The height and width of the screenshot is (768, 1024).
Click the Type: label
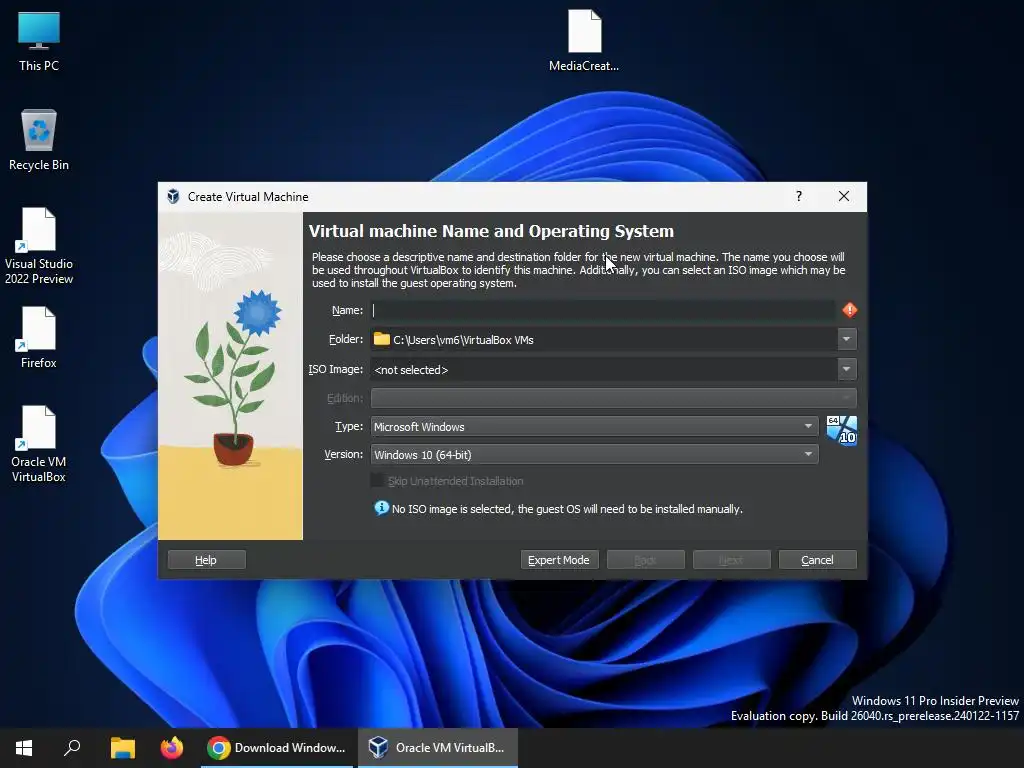click(x=349, y=426)
